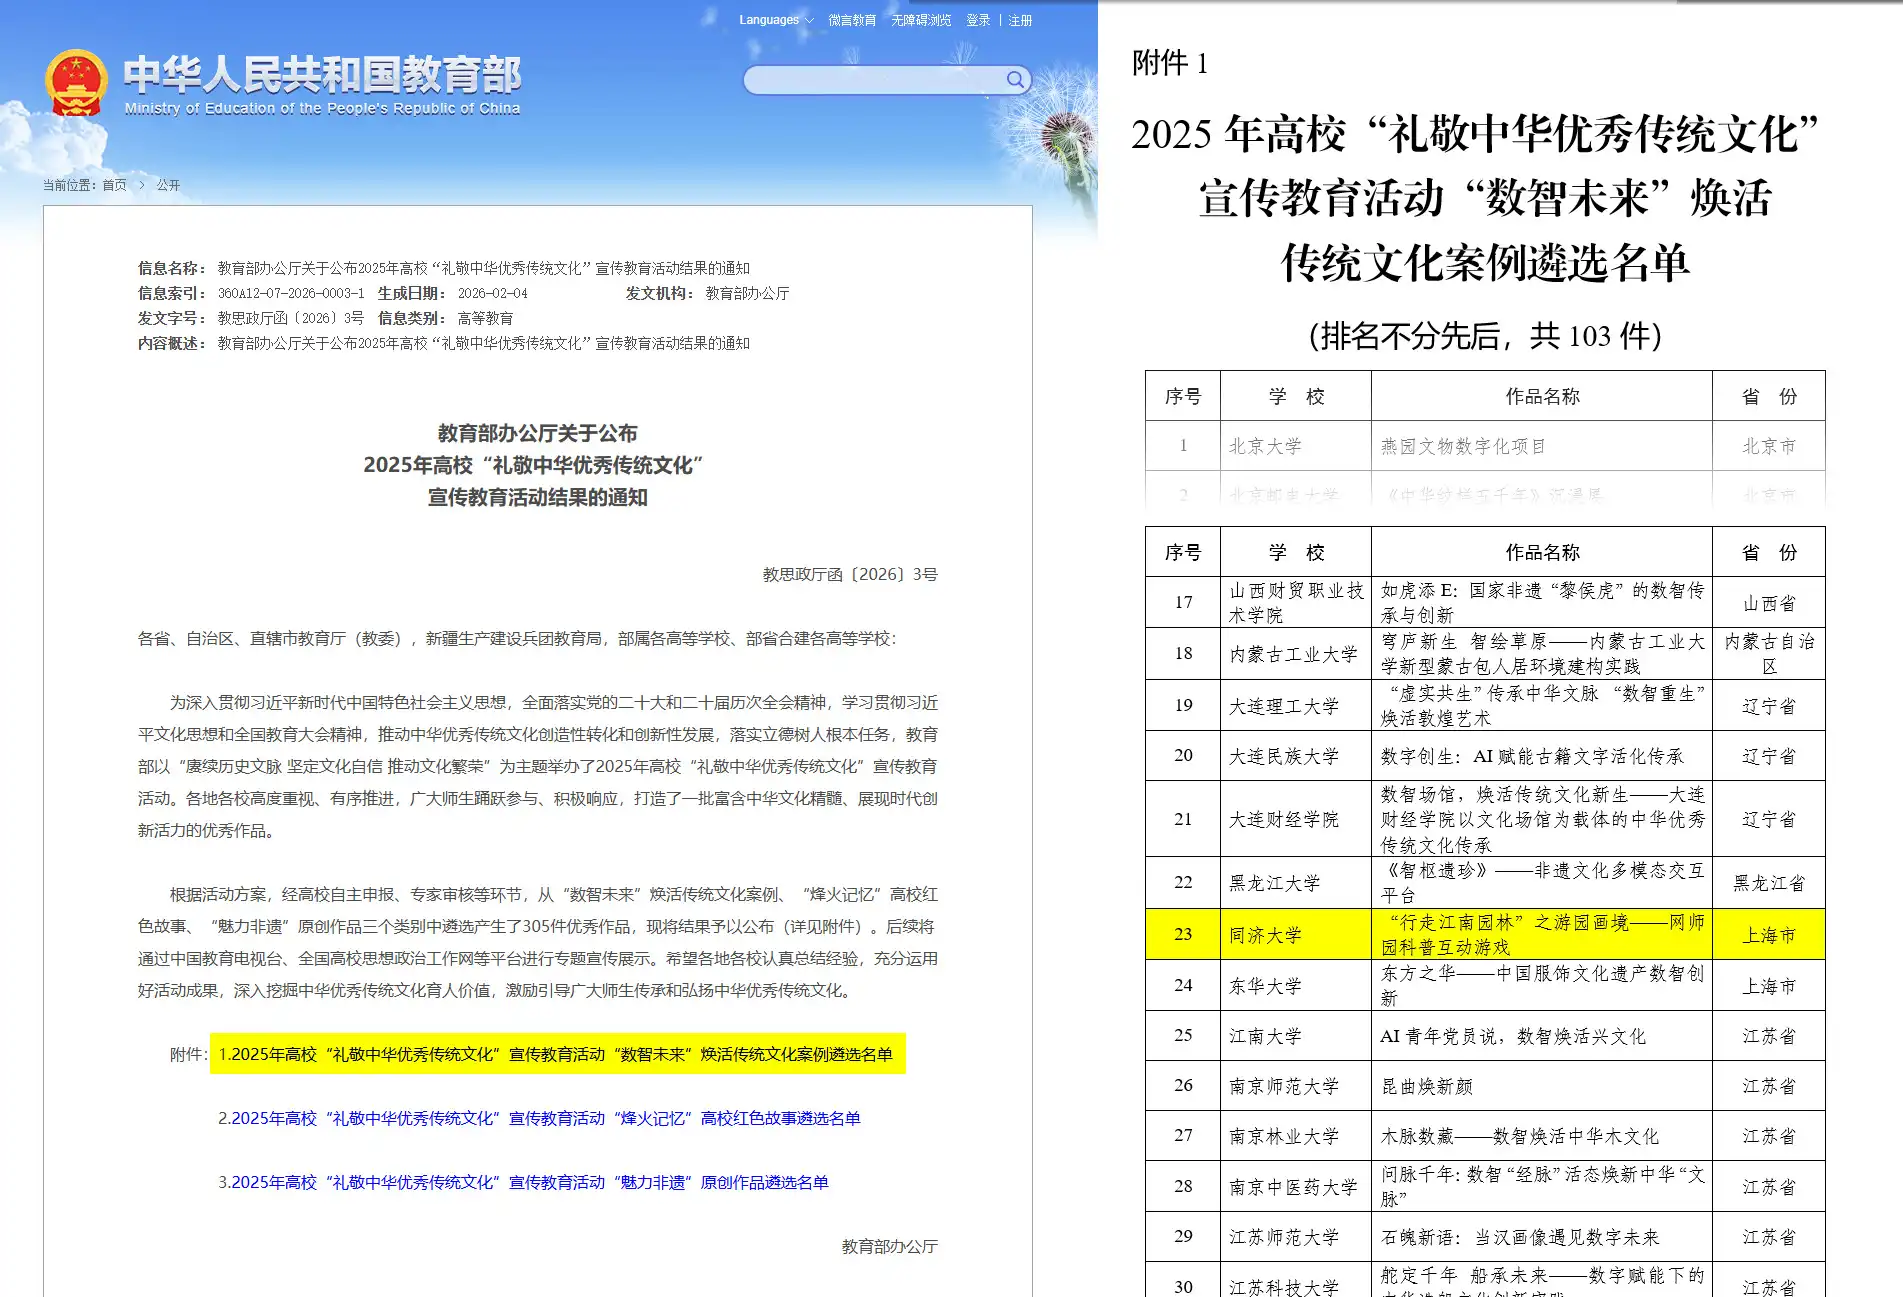Select the index number 360A12-07-2026-0003-1
The height and width of the screenshot is (1297, 1903).
(291, 293)
